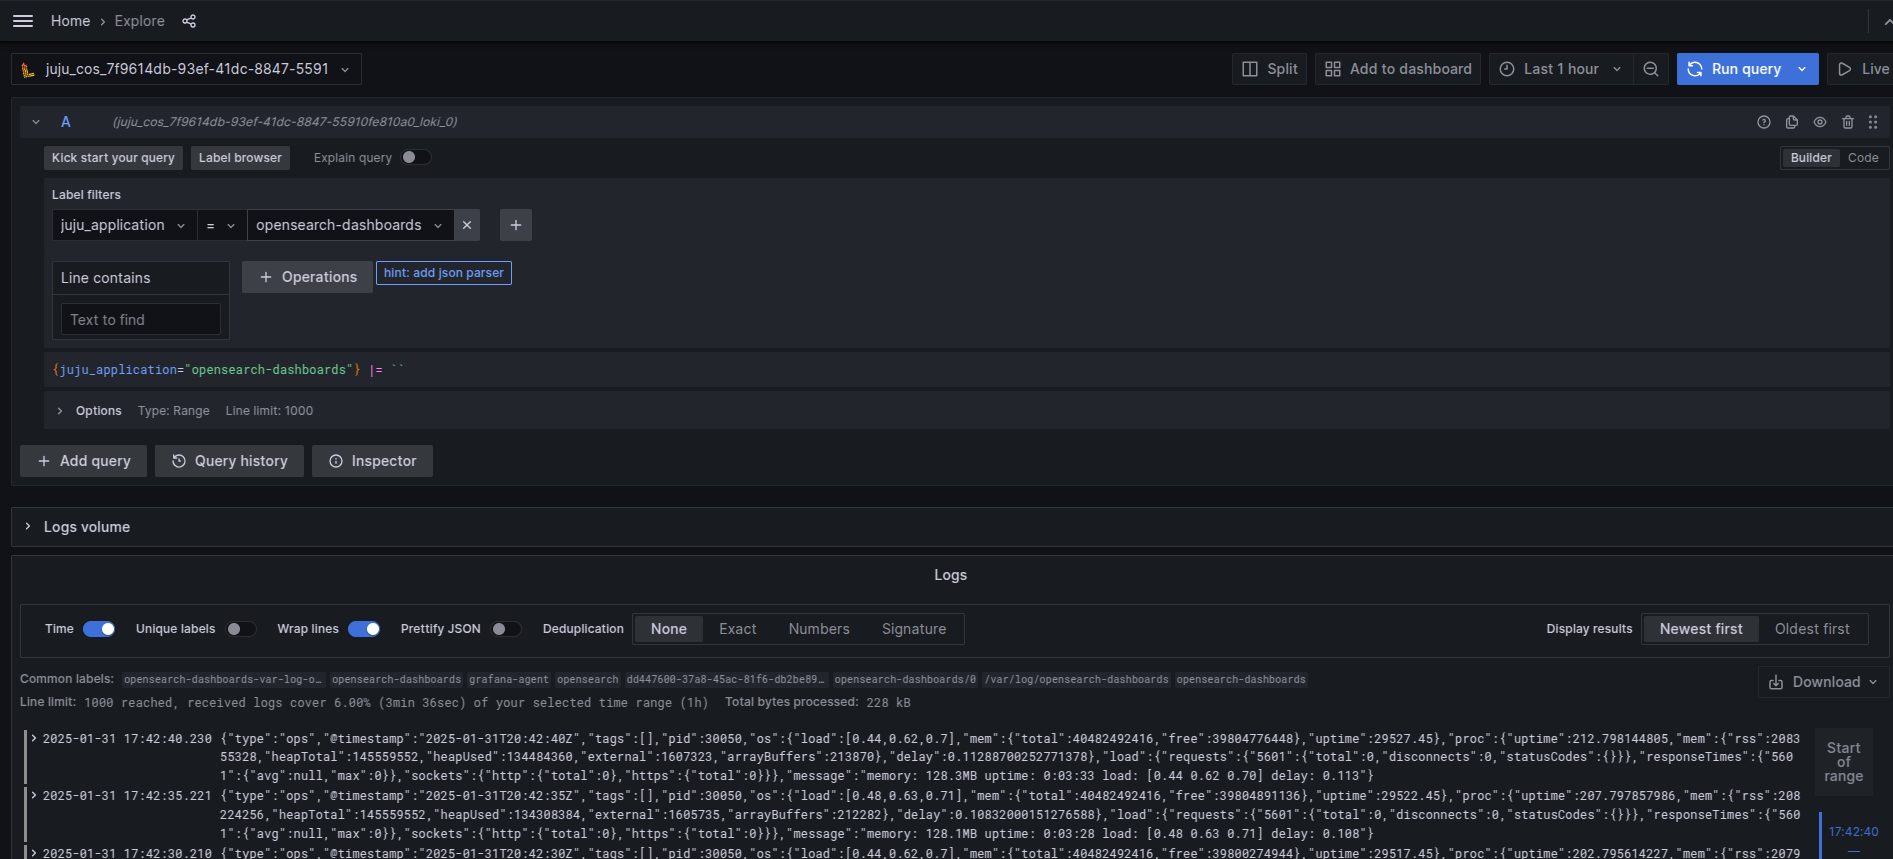
Task: Open the hamburger navigation menu
Action: tap(23, 21)
